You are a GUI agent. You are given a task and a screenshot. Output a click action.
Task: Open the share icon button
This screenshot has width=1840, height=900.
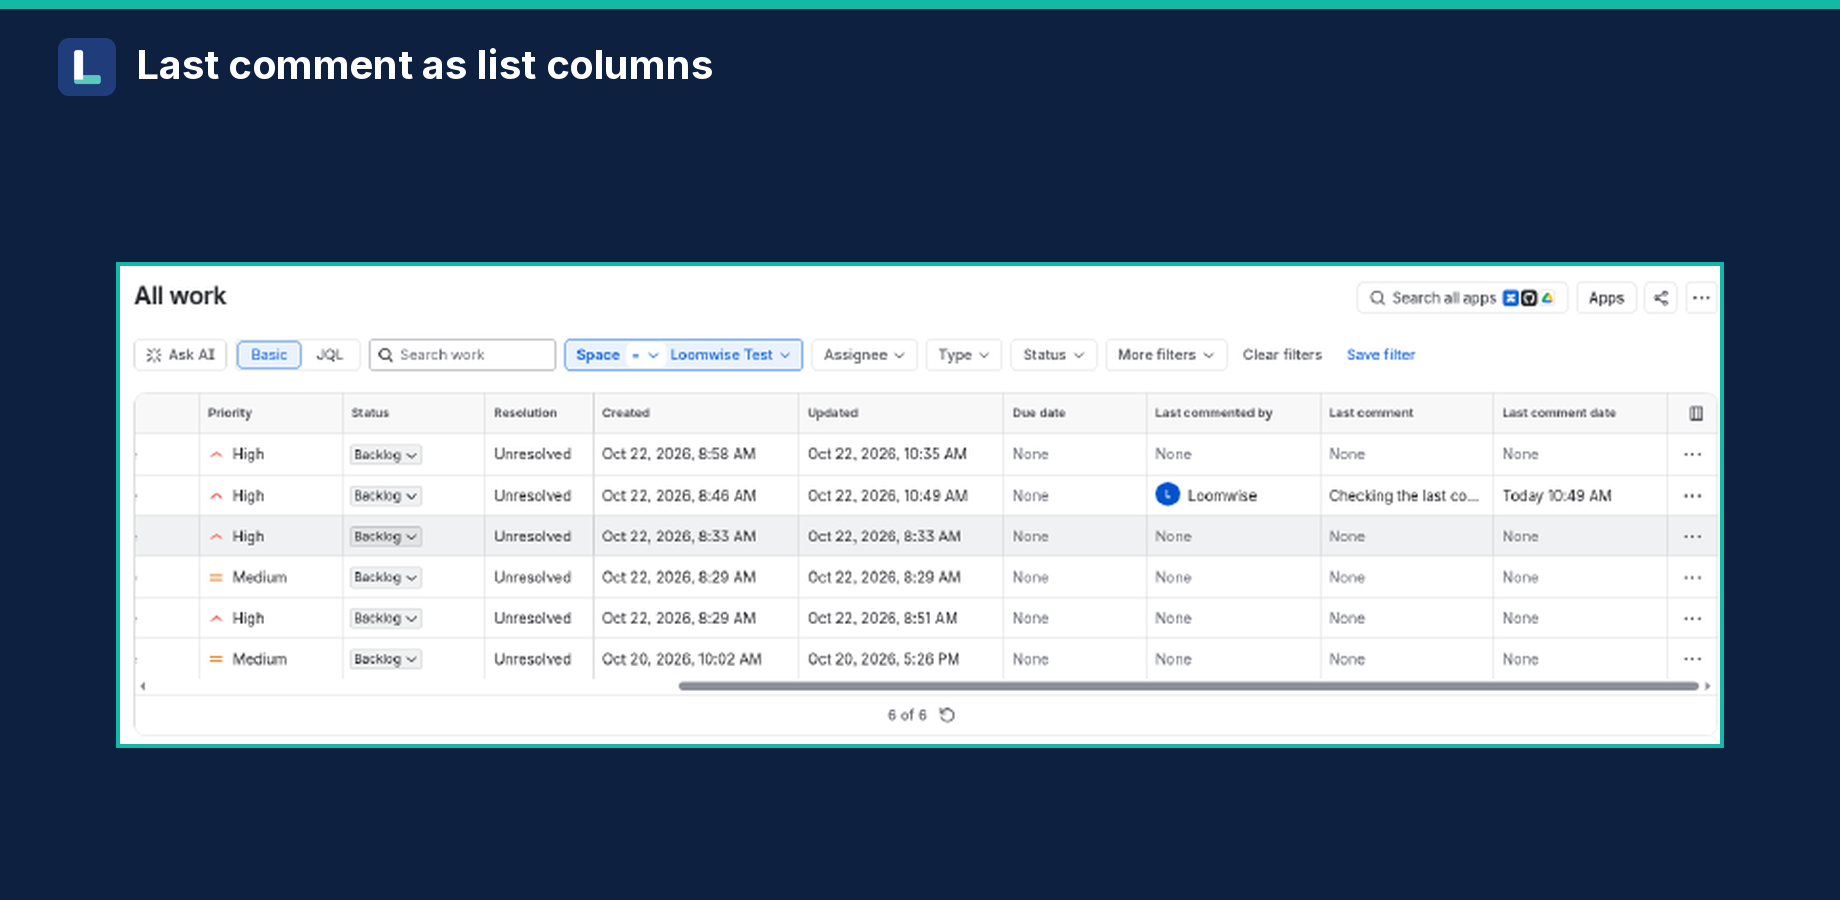[x=1661, y=298]
